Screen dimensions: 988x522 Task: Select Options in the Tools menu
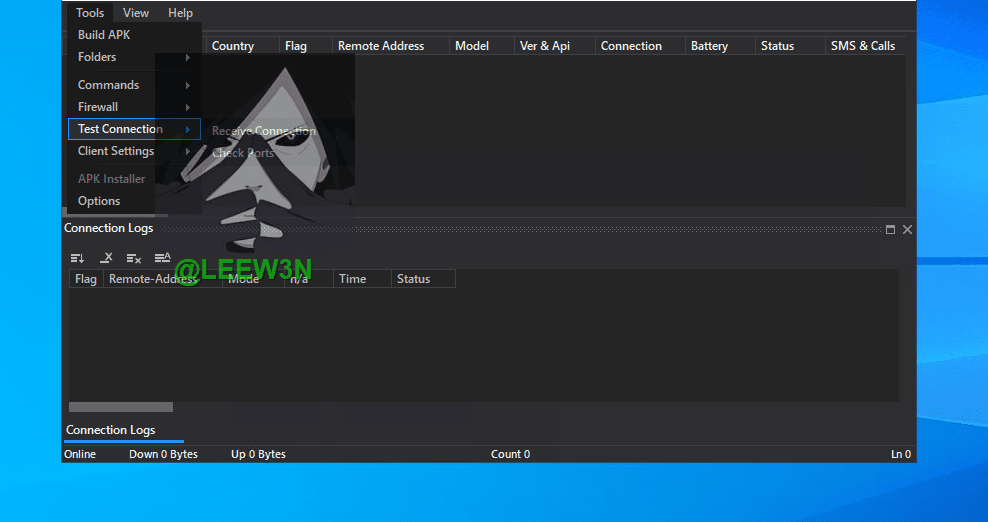pos(99,201)
